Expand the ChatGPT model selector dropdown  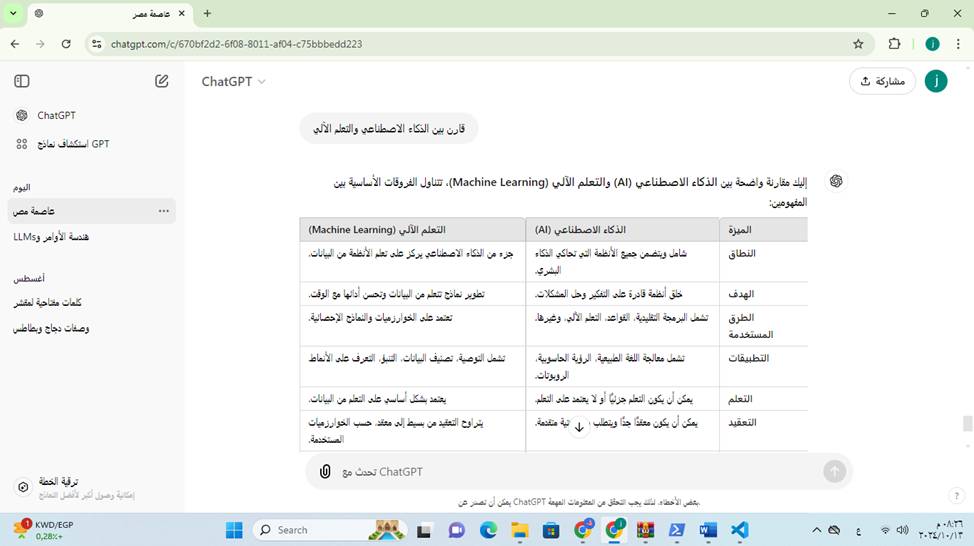[x=234, y=82]
